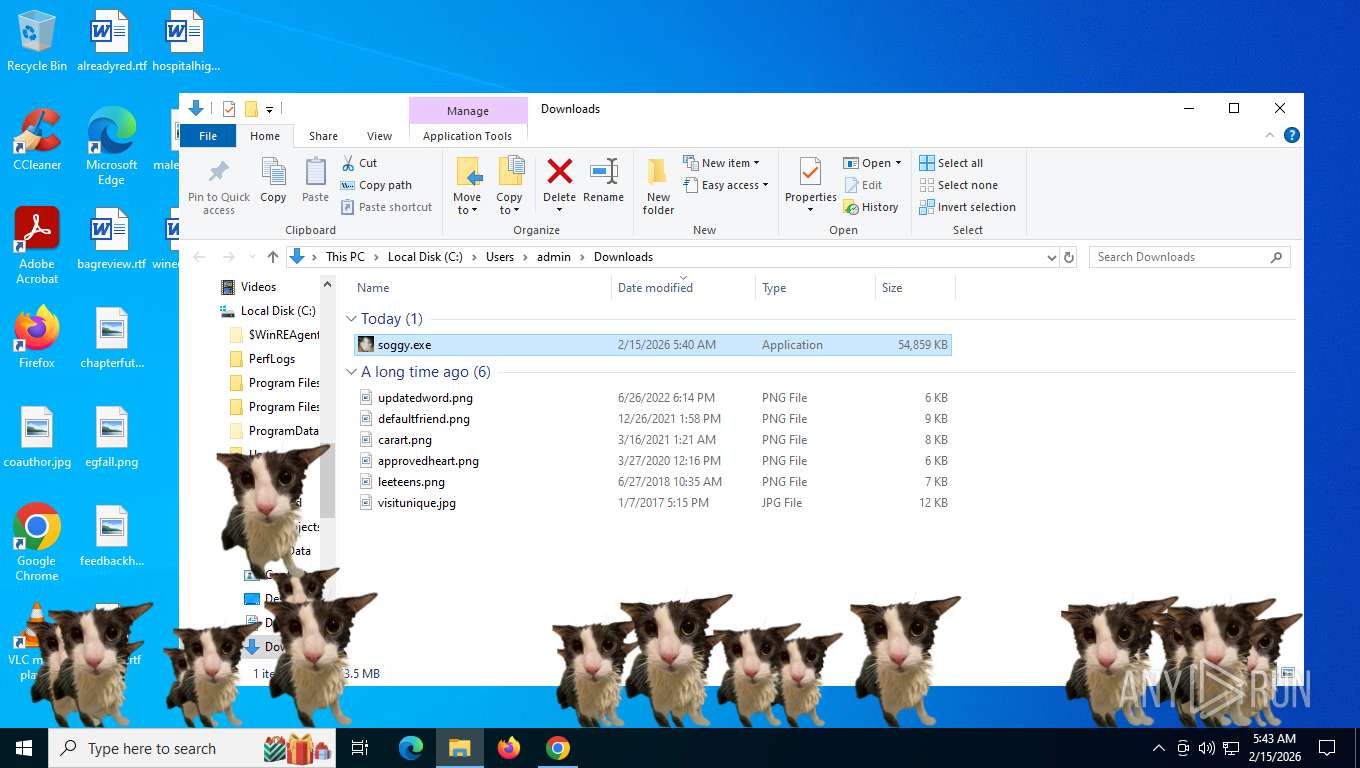Go up one folder level
The image size is (1360, 768).
(x=272, y=257)
